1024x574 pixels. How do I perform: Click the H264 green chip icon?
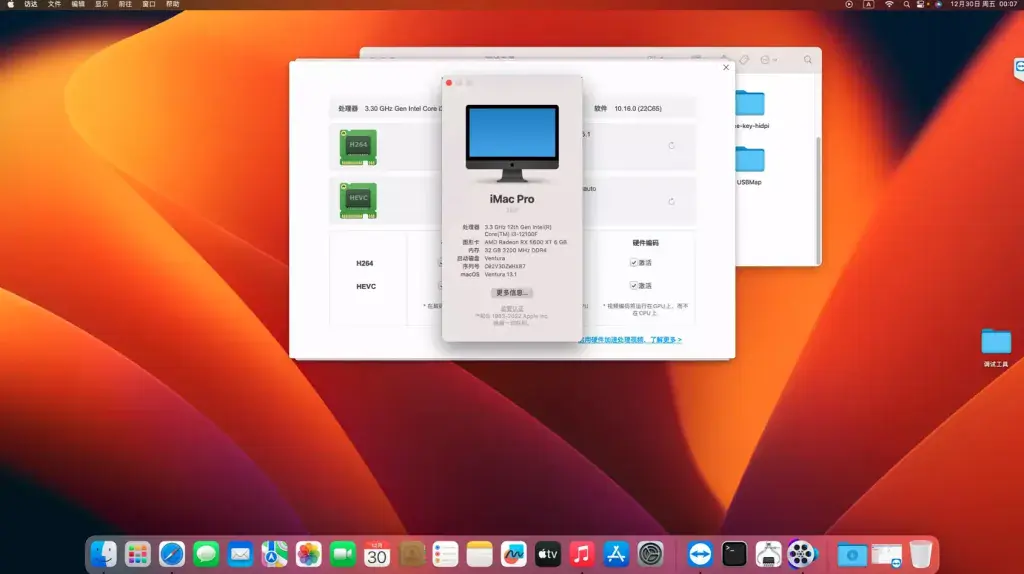pyautogui.click(x=358, y=147)
